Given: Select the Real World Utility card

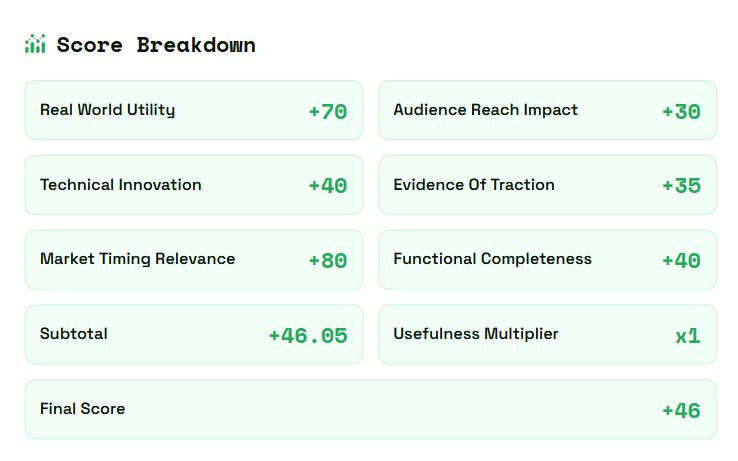Looking at the screenshot, I should [194, 110].
